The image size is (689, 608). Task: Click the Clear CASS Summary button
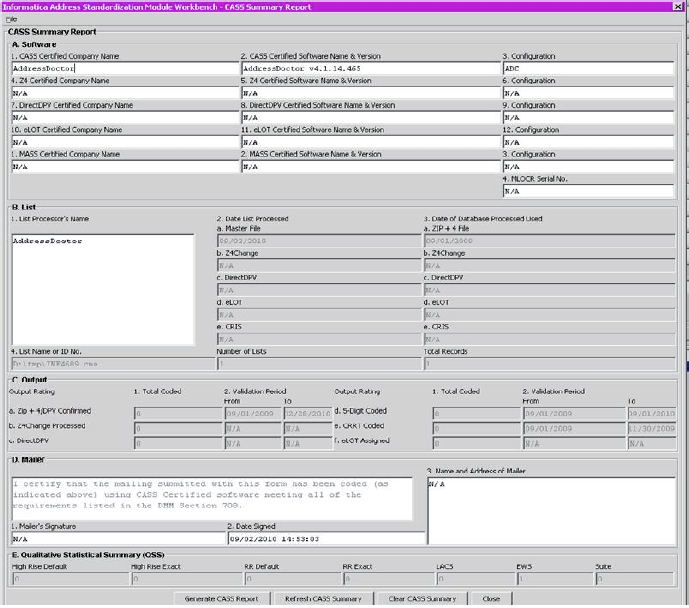pyautogui.click(x=424, y=598)
